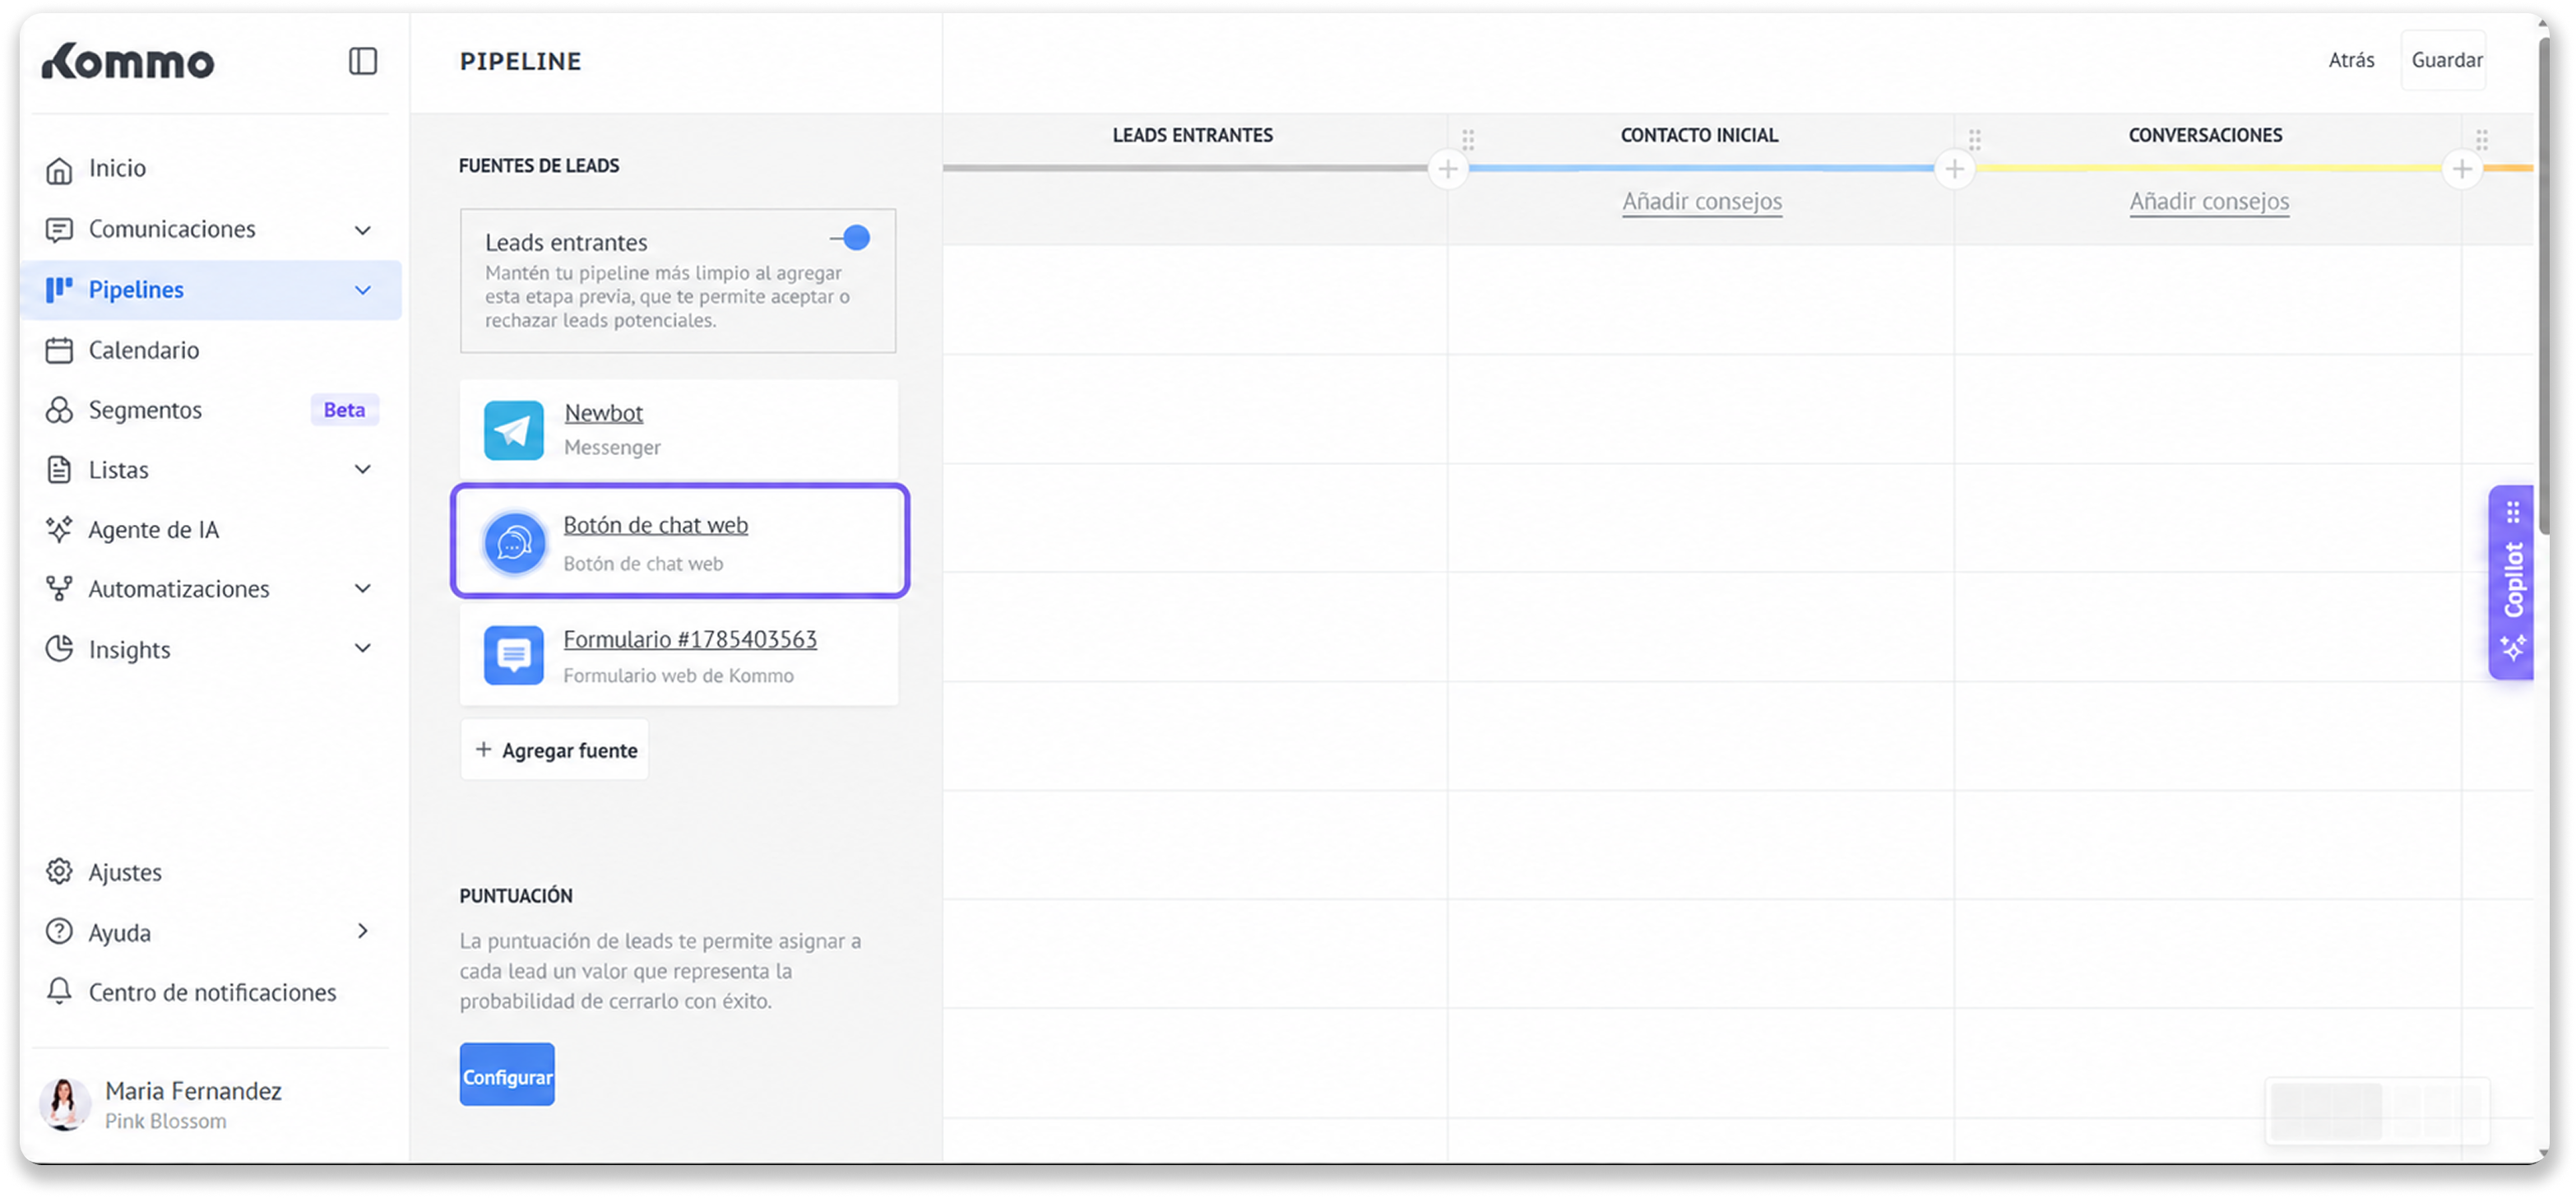The width and height of the screenshot is (2576, 1198).
Task: Add stage after Conversaciones with plus
Action: [x=2462, y=169]
